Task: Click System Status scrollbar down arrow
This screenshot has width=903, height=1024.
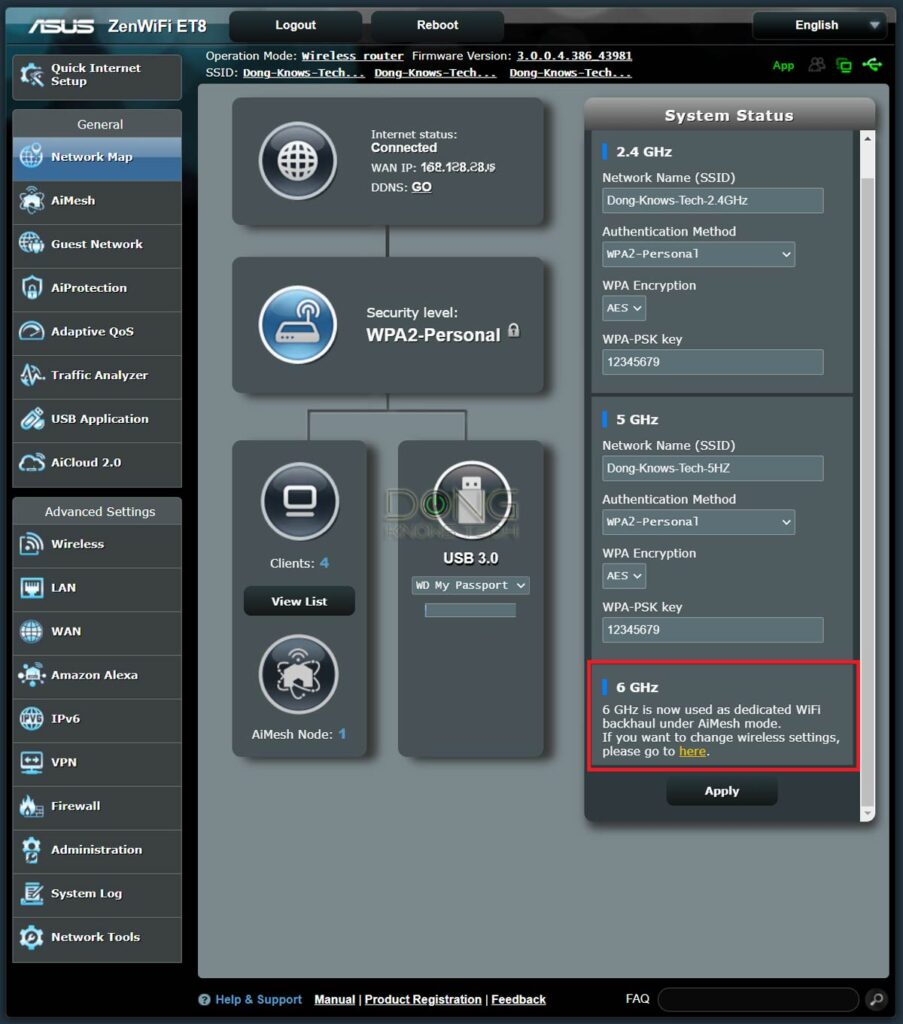Action: click(x=867, y=814)
